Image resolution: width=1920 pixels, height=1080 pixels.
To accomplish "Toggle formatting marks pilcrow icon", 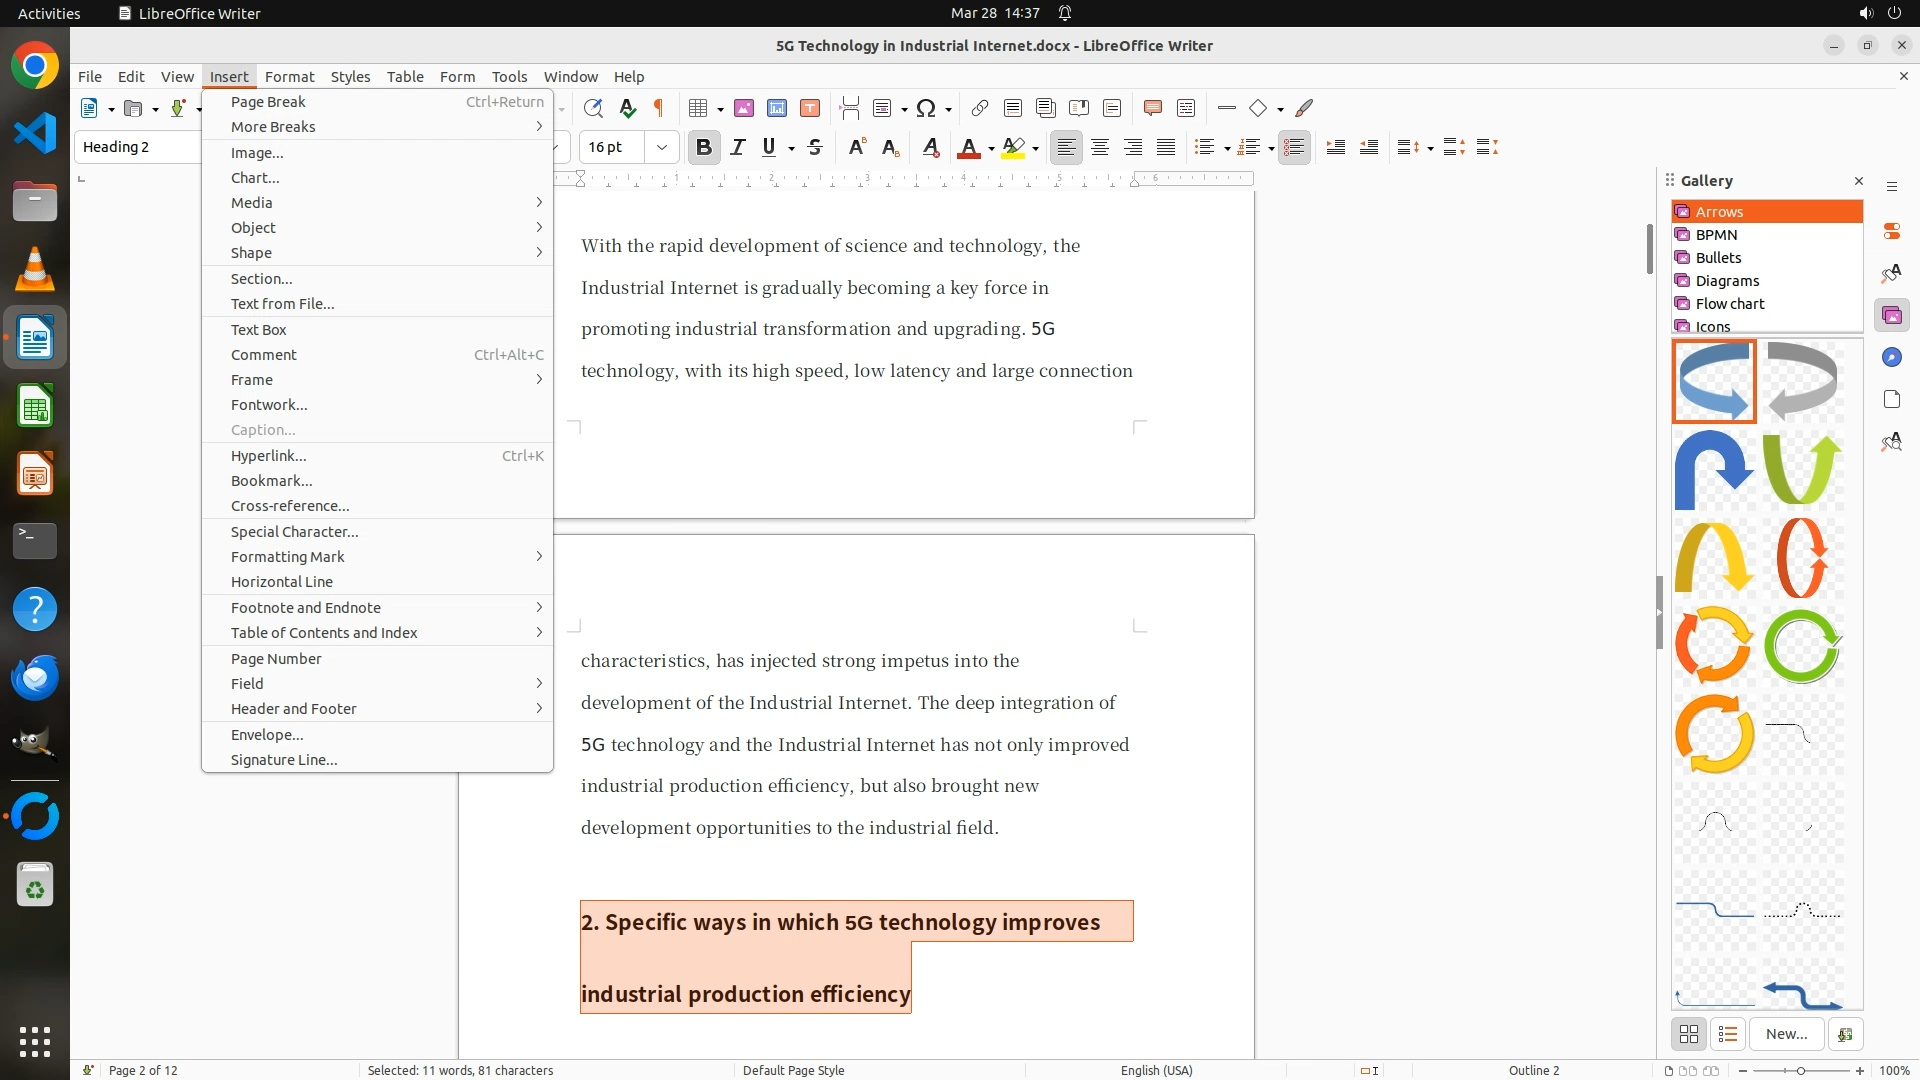I will 659,108.
